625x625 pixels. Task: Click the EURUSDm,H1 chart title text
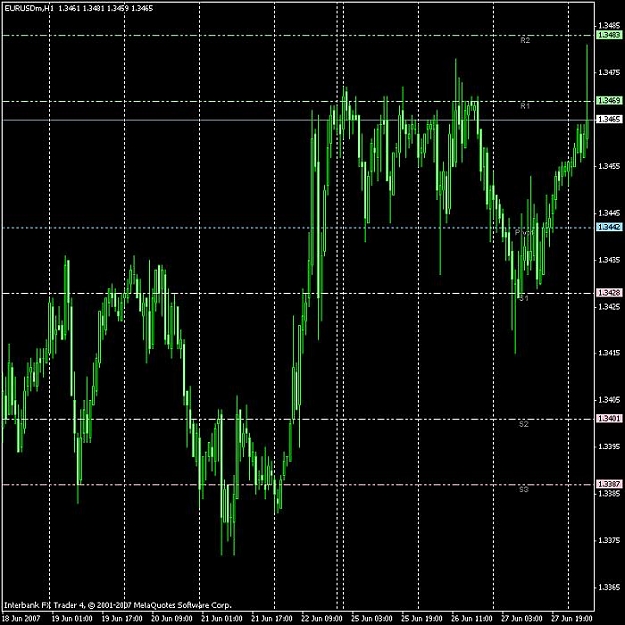[x=28, y=8]
